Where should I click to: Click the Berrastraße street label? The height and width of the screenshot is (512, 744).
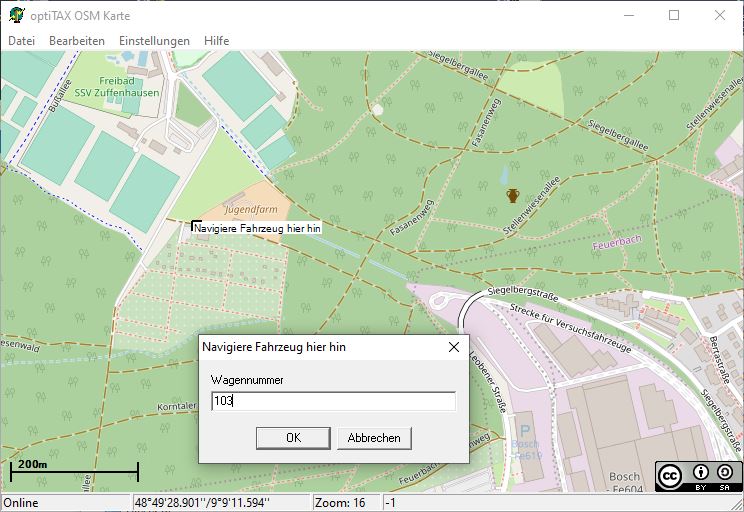pyautogui.click(x=719, y=360)
